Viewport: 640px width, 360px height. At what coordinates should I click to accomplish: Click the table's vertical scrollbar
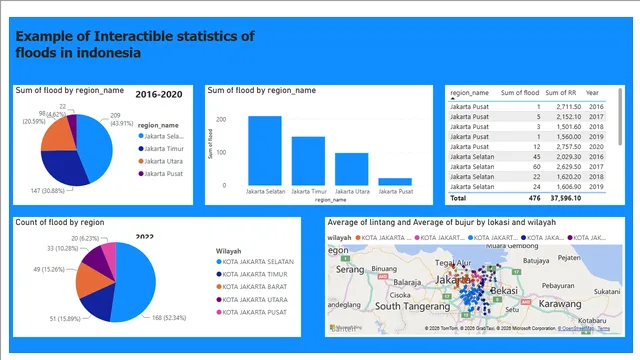[620, 117]
